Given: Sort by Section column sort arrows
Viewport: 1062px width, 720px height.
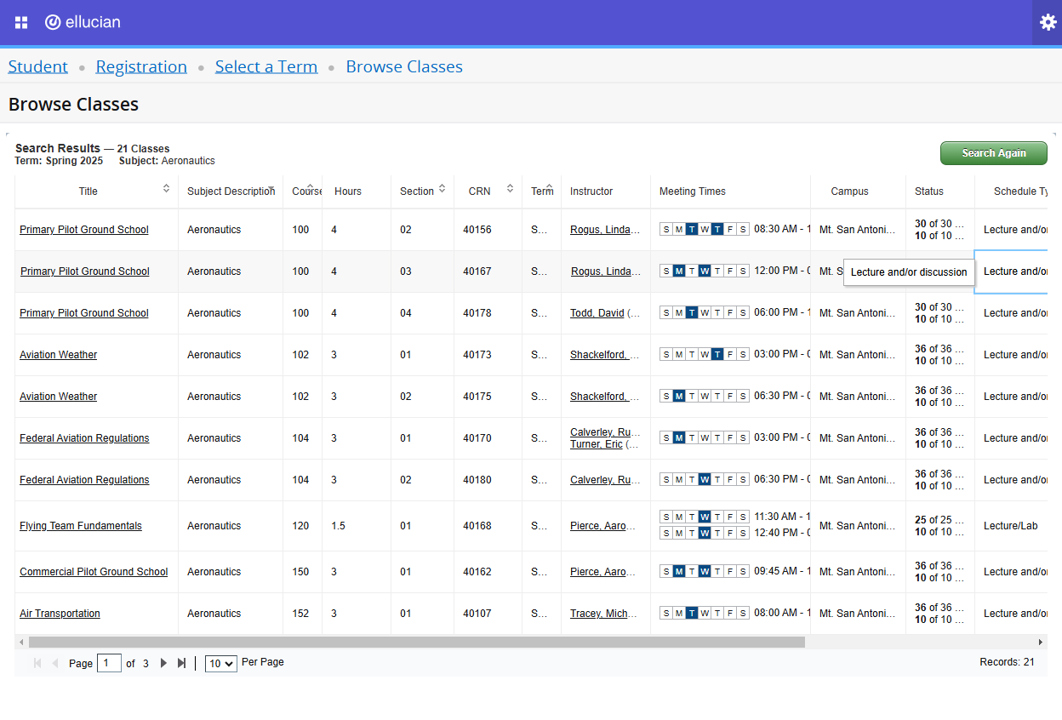Looking at the screenshot, I should click(x=442, y=189).
